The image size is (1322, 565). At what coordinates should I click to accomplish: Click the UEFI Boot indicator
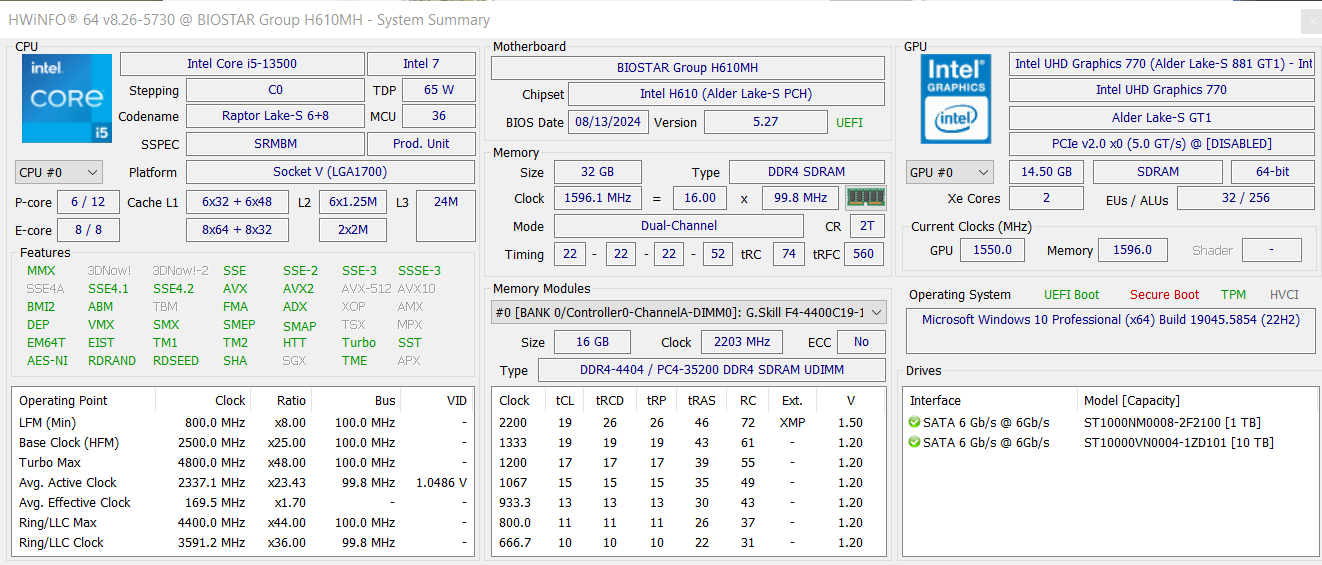[x=1071, y=295]
